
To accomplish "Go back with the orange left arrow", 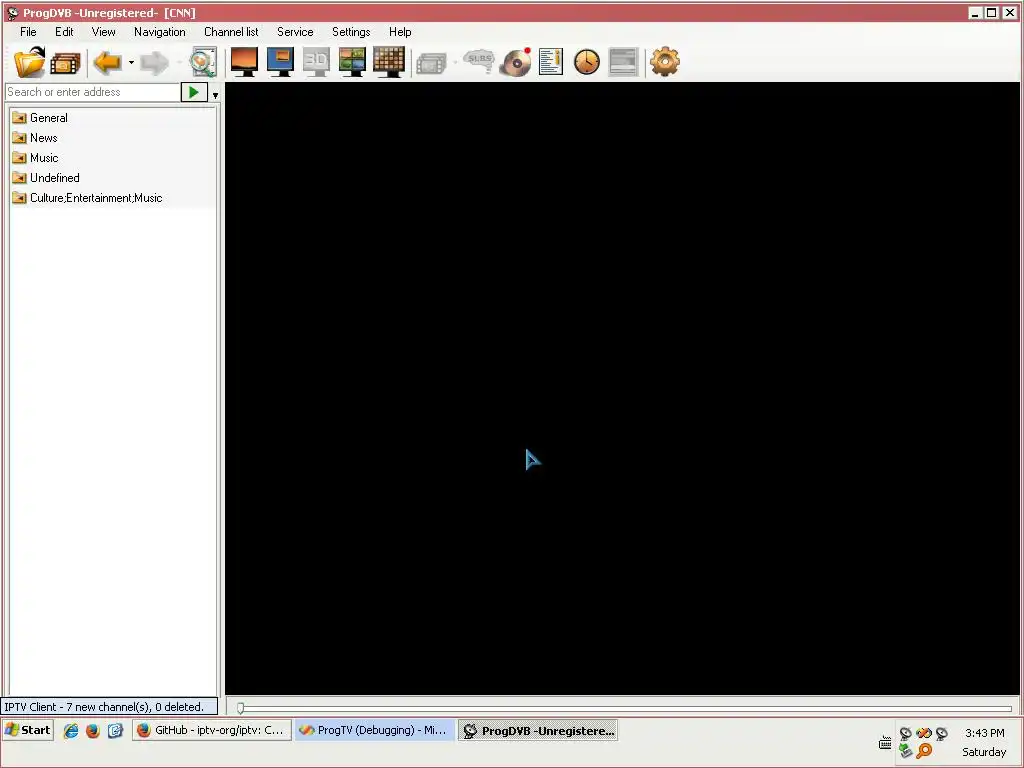I will (x=107, y=63).
